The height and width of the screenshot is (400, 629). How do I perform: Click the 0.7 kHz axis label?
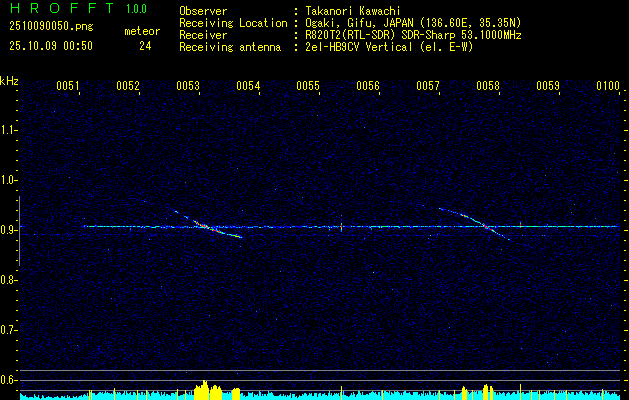[x=8, y=330]
